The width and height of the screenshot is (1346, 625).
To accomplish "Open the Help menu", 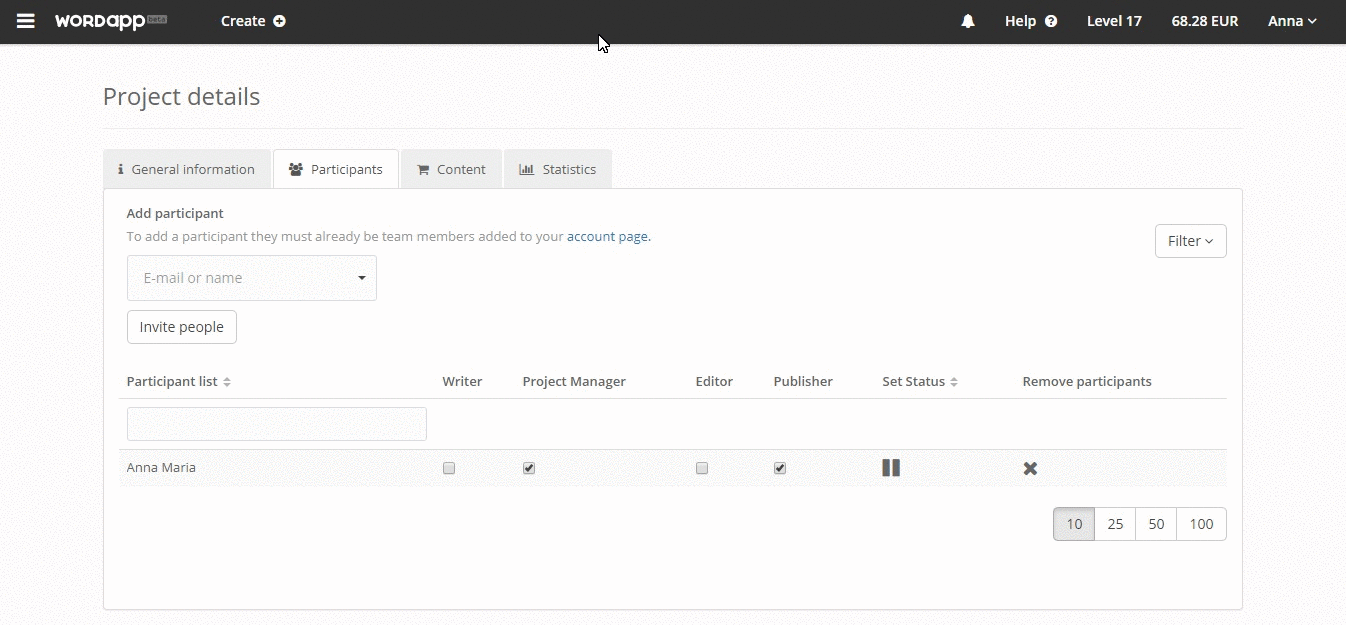I will point(1031,21).
